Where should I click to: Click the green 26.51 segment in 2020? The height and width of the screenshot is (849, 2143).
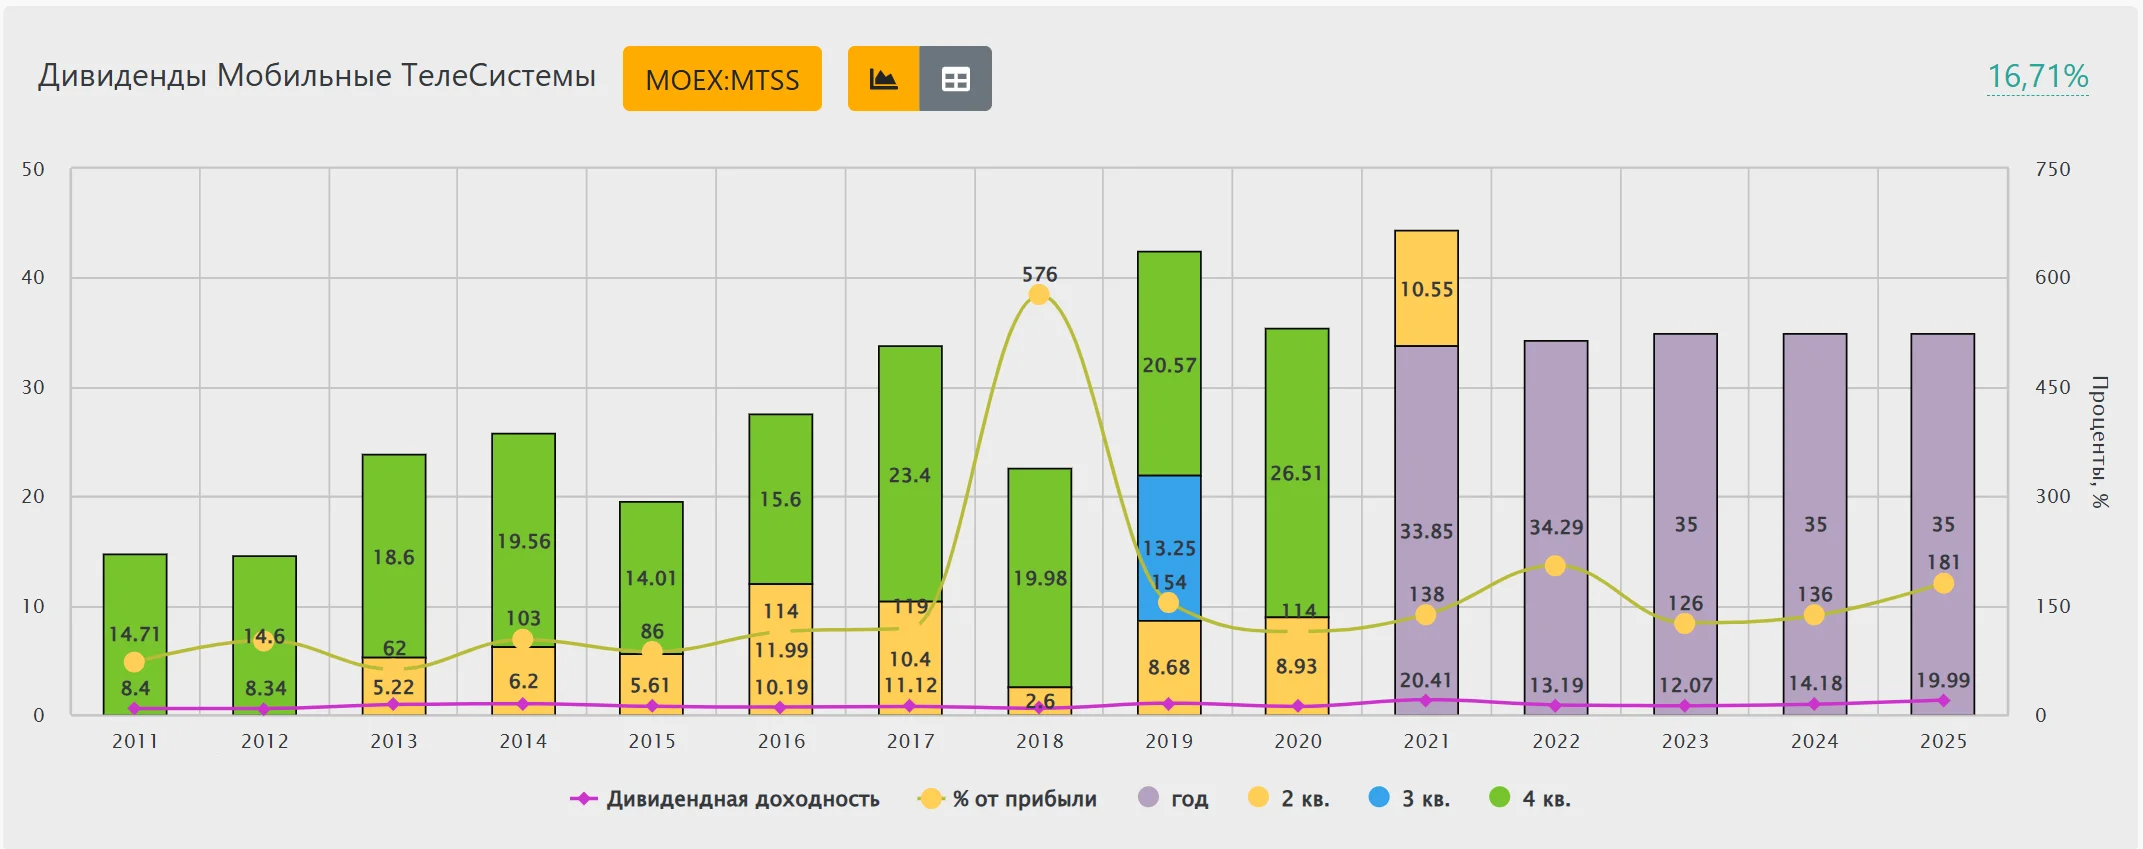[x=1297, y=473]
